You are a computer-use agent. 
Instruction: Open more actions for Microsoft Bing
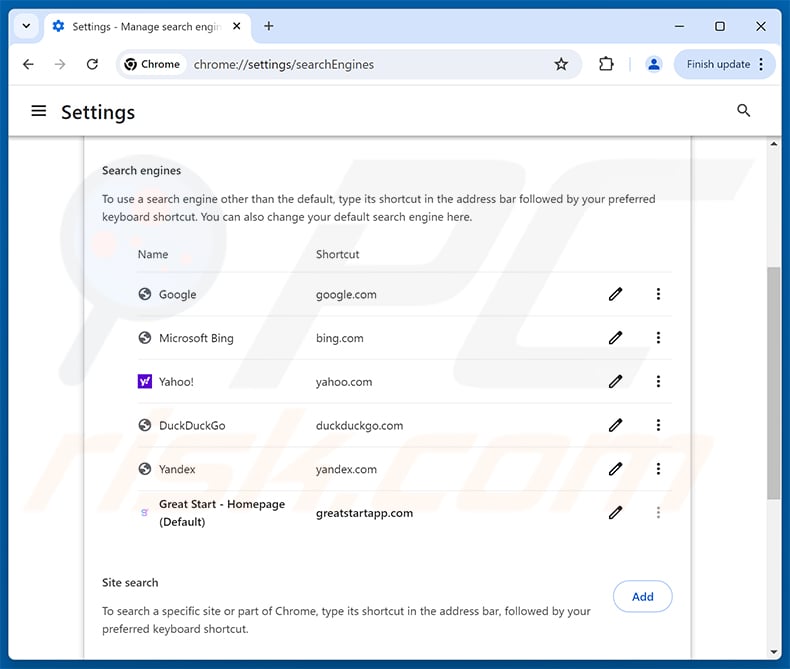point(658,338)
